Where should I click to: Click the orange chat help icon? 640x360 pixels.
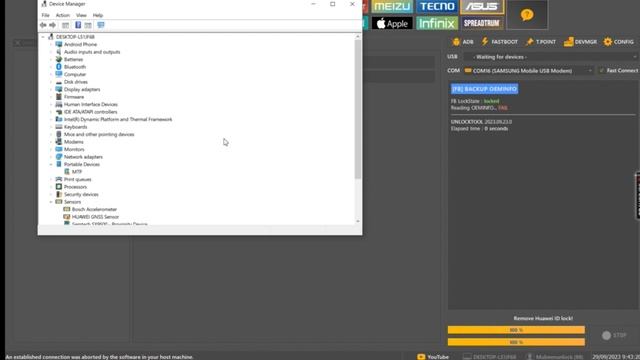pyautogui.click(x=527, y=15)
